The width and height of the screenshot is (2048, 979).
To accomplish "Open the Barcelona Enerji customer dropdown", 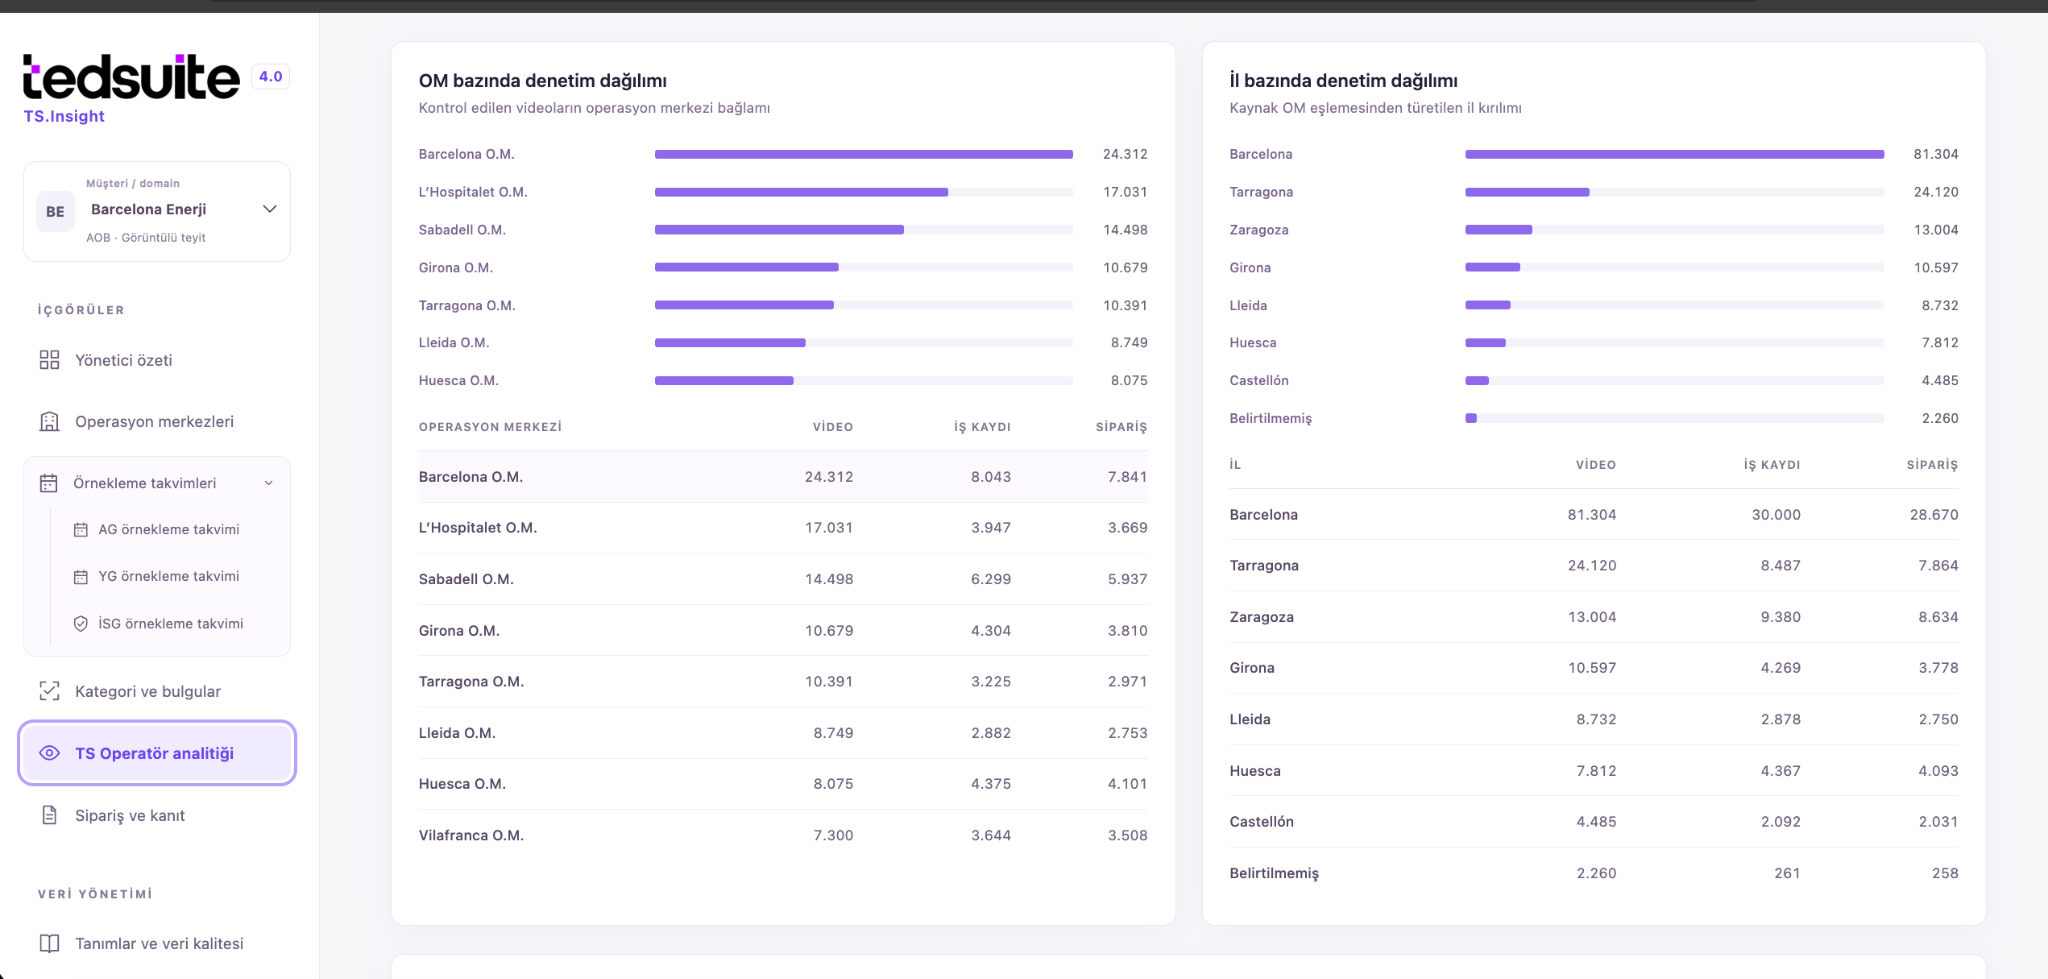I will 157,211.
